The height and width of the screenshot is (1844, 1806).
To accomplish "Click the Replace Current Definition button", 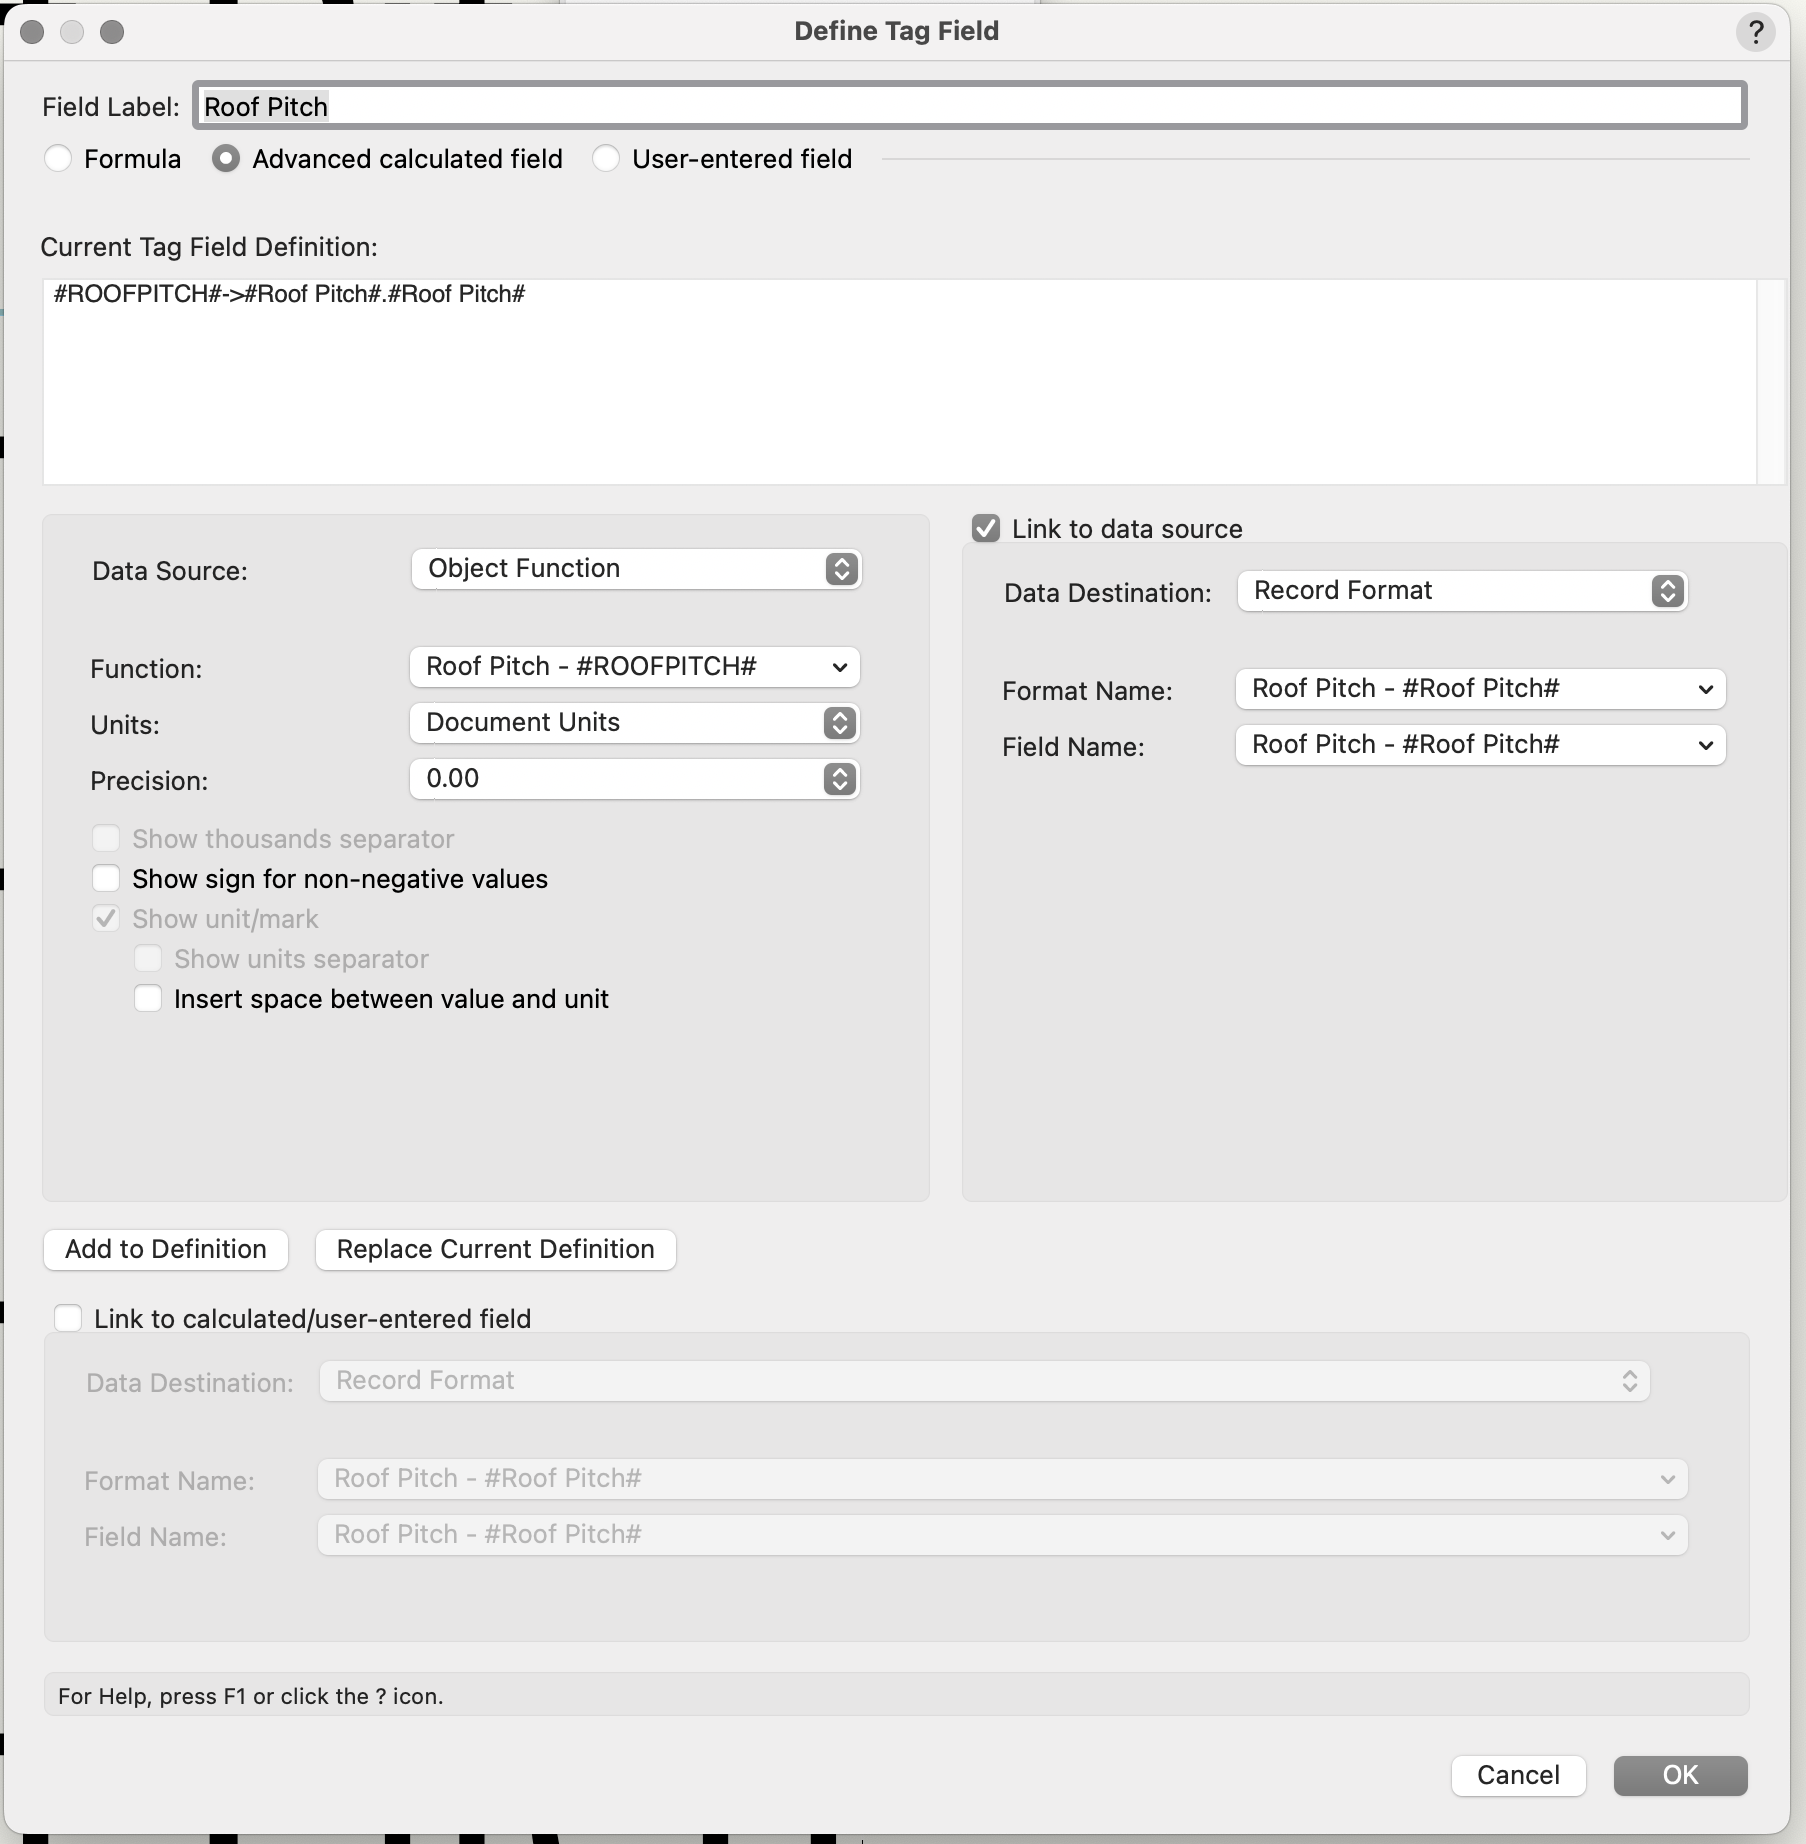I will (495, 1250).
